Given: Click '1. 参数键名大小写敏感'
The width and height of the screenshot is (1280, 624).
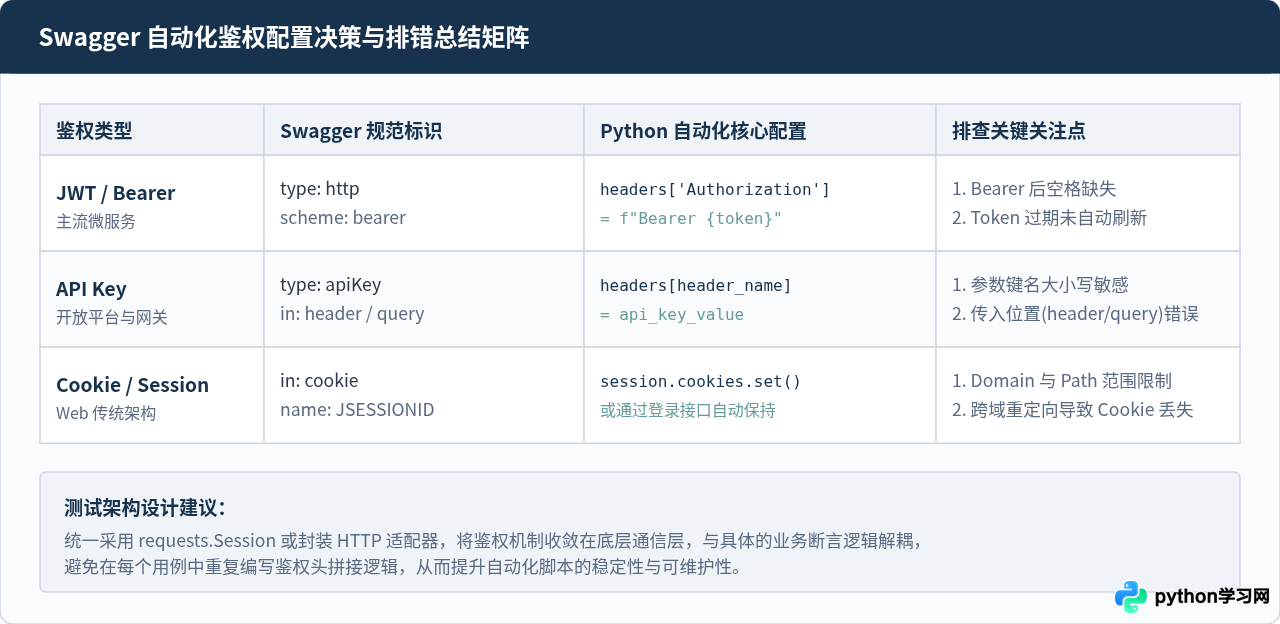Looking at the screenshot, I should pyautogui.click(x=1040, y=285).
